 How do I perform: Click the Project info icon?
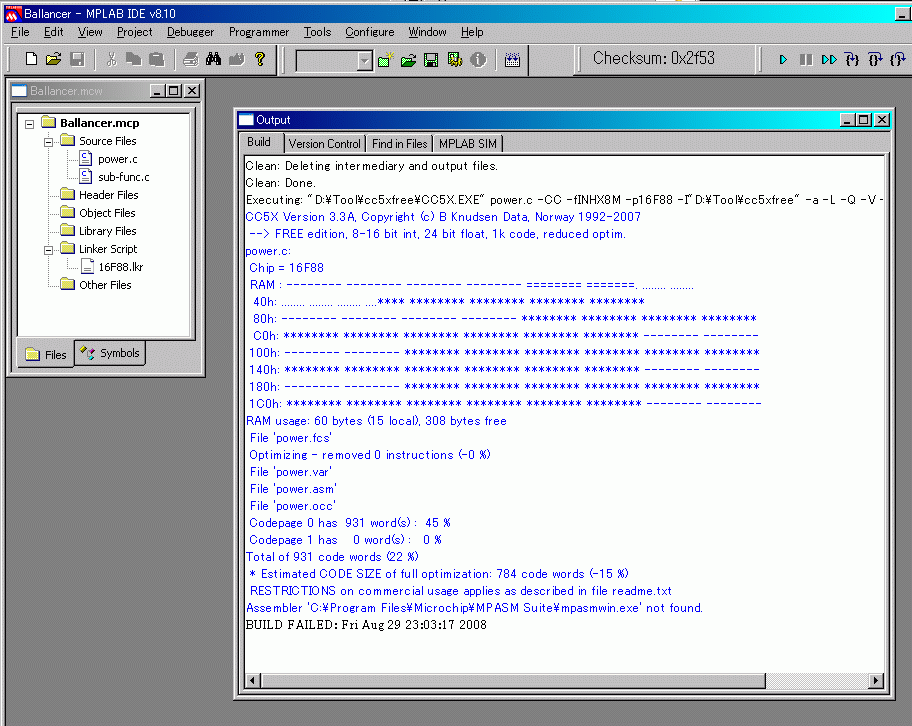tap(478, 59)
